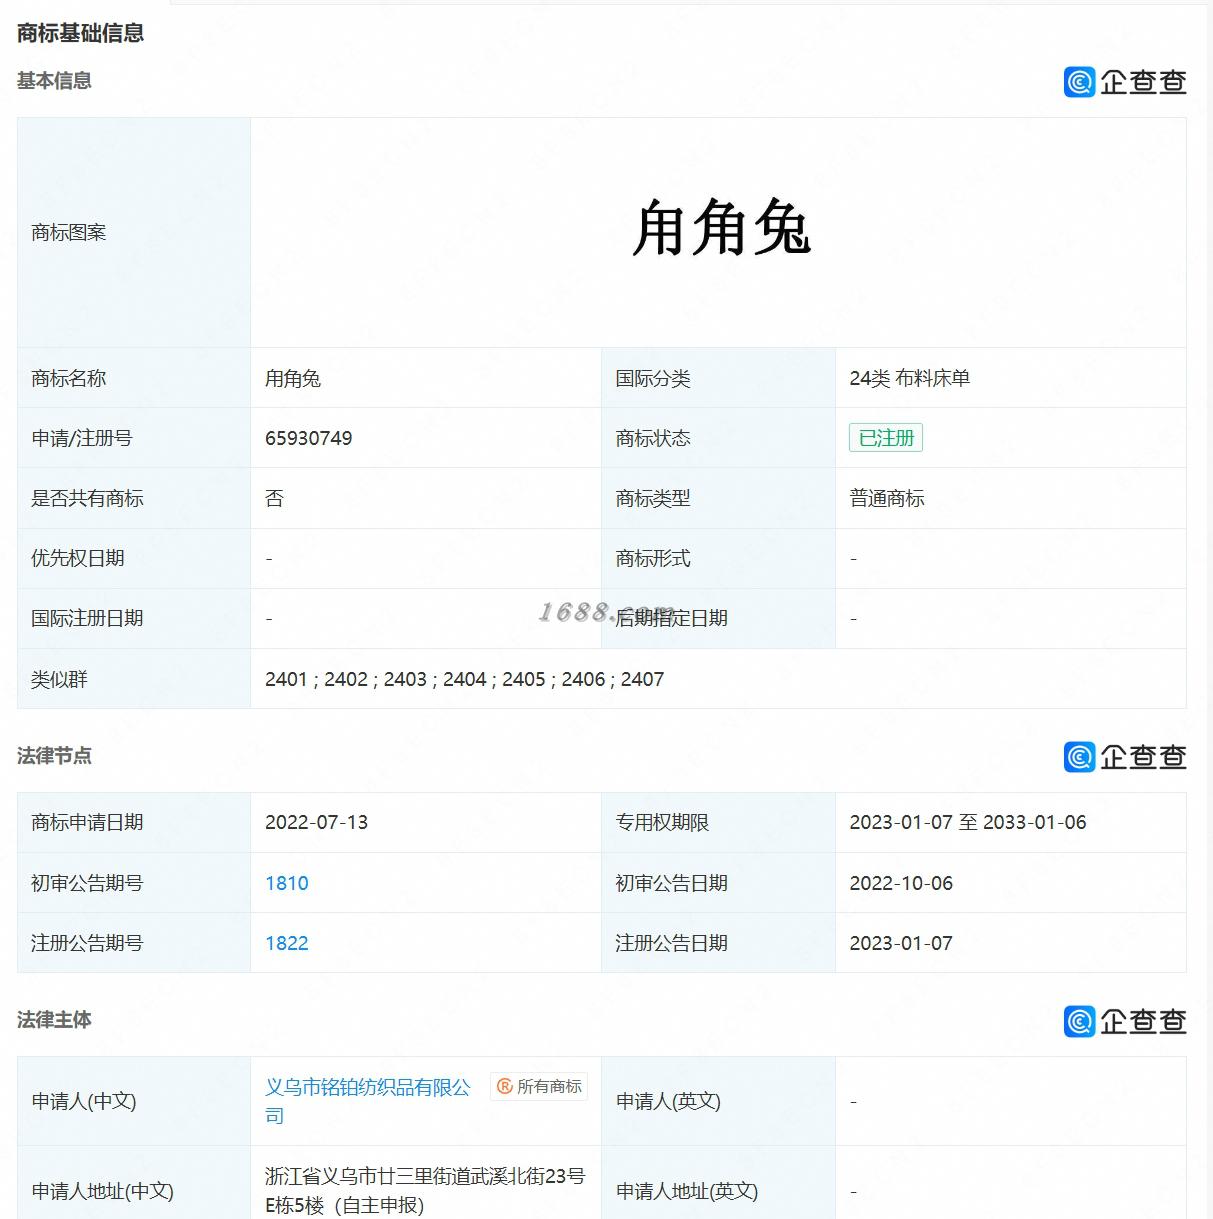Select the trademark name value 角角兔
The width and height of the screenshot is (1213, 1219).
coord(293,378)
